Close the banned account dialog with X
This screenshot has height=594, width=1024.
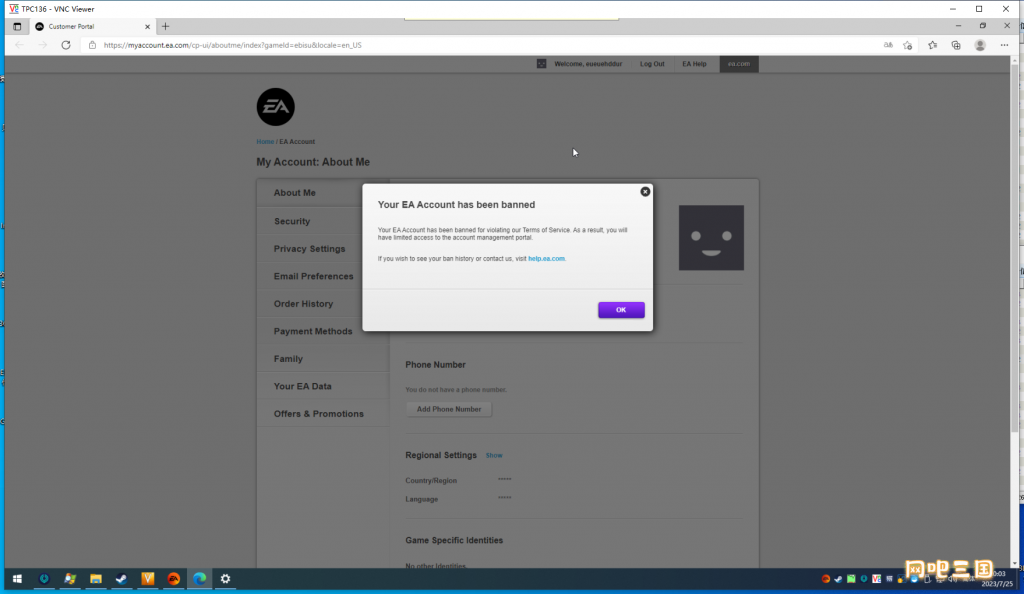pyautogui.click(x=645, y=191)
